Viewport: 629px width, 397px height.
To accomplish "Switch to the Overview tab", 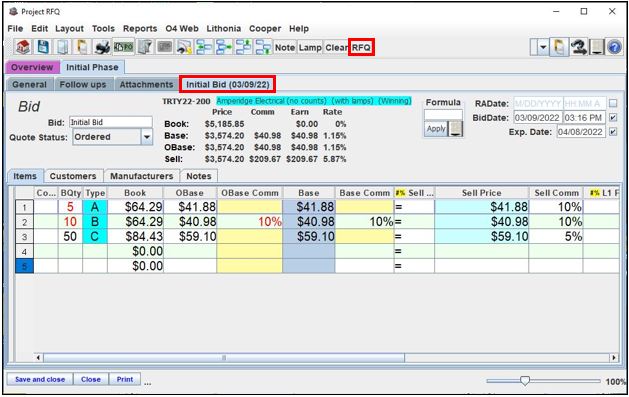I will (x=32, y=67).
